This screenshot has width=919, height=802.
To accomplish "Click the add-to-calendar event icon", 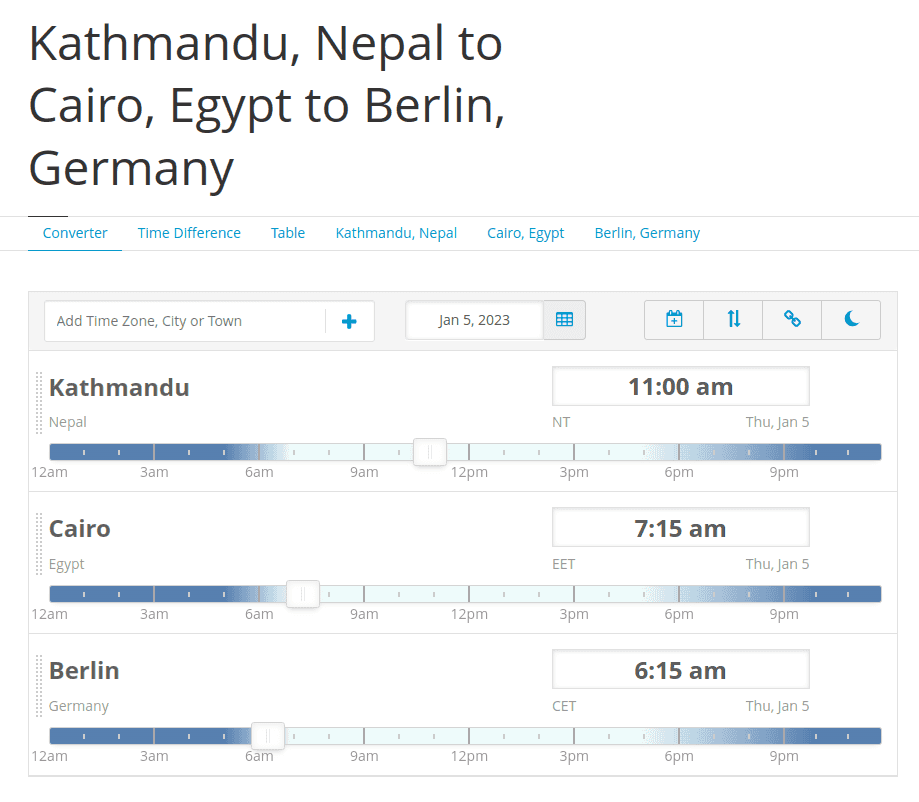I will [674, 320].
